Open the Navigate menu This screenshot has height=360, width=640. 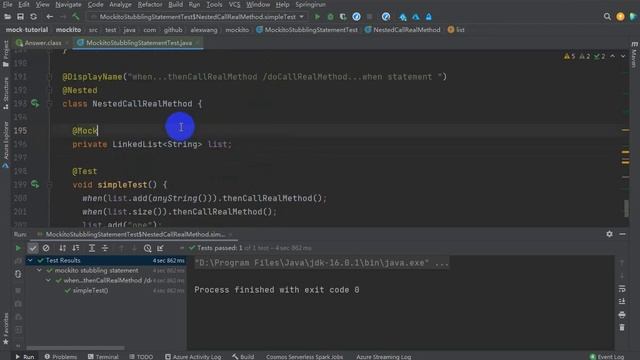(x=68, y=4)
